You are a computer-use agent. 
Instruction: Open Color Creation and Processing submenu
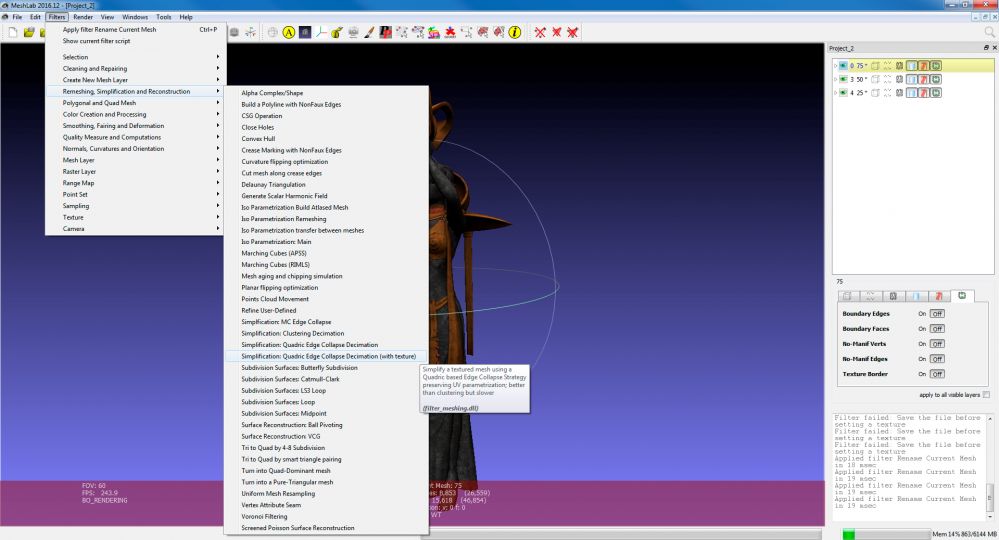pyautogui.click(x=135, y=114)
